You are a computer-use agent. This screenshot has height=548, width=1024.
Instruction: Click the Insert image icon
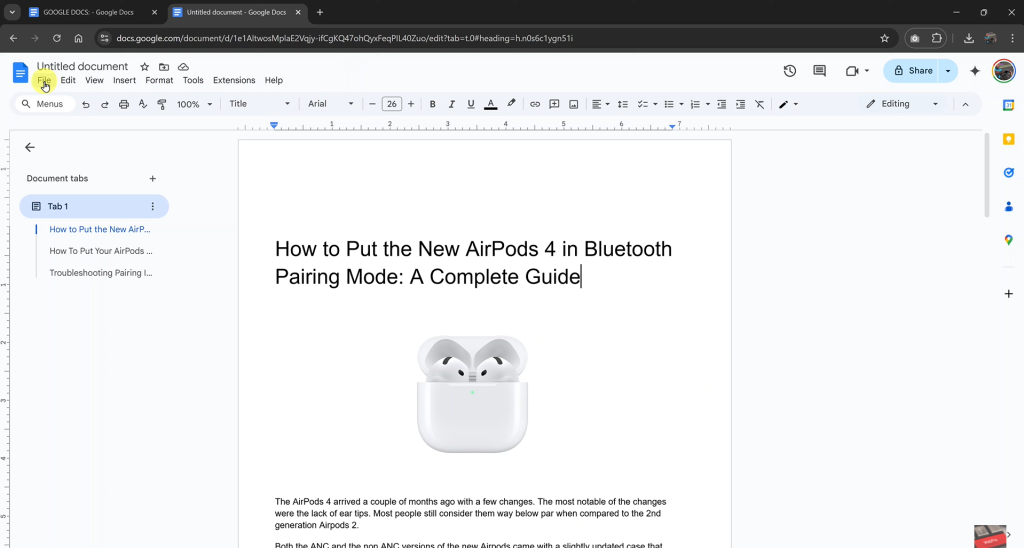573,104
